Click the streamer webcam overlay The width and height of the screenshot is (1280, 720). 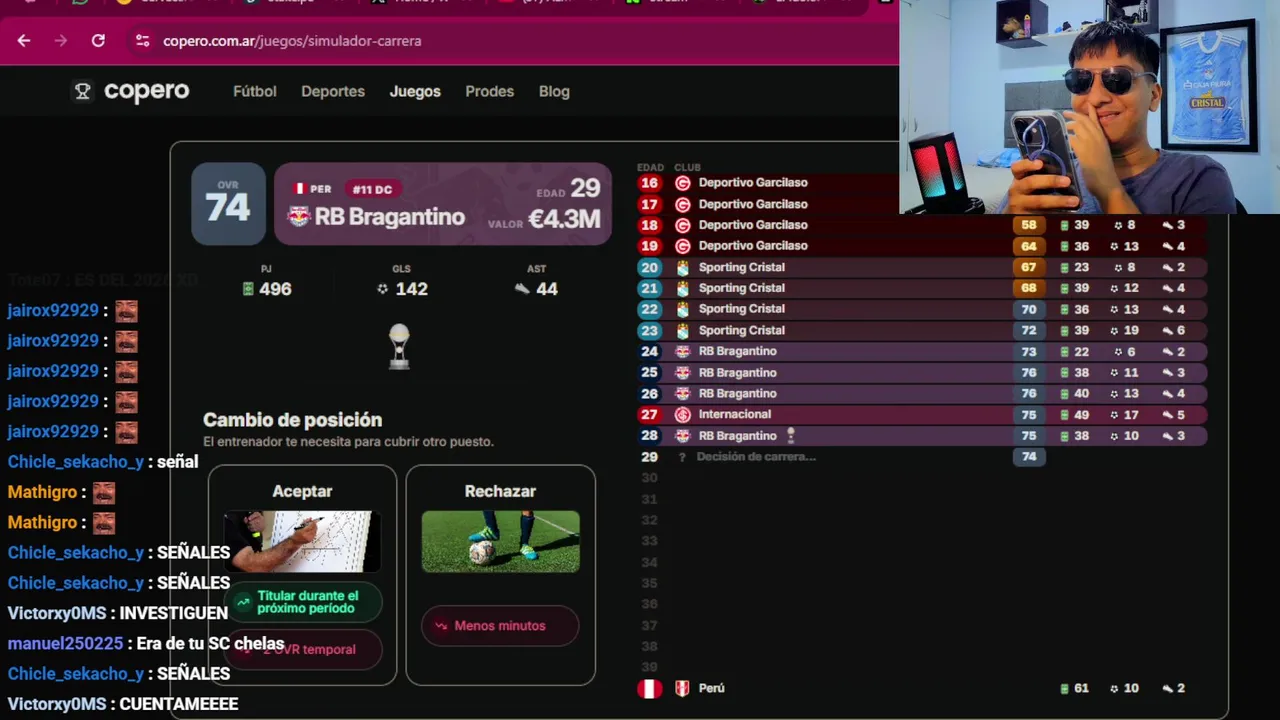coord(1089,107)
